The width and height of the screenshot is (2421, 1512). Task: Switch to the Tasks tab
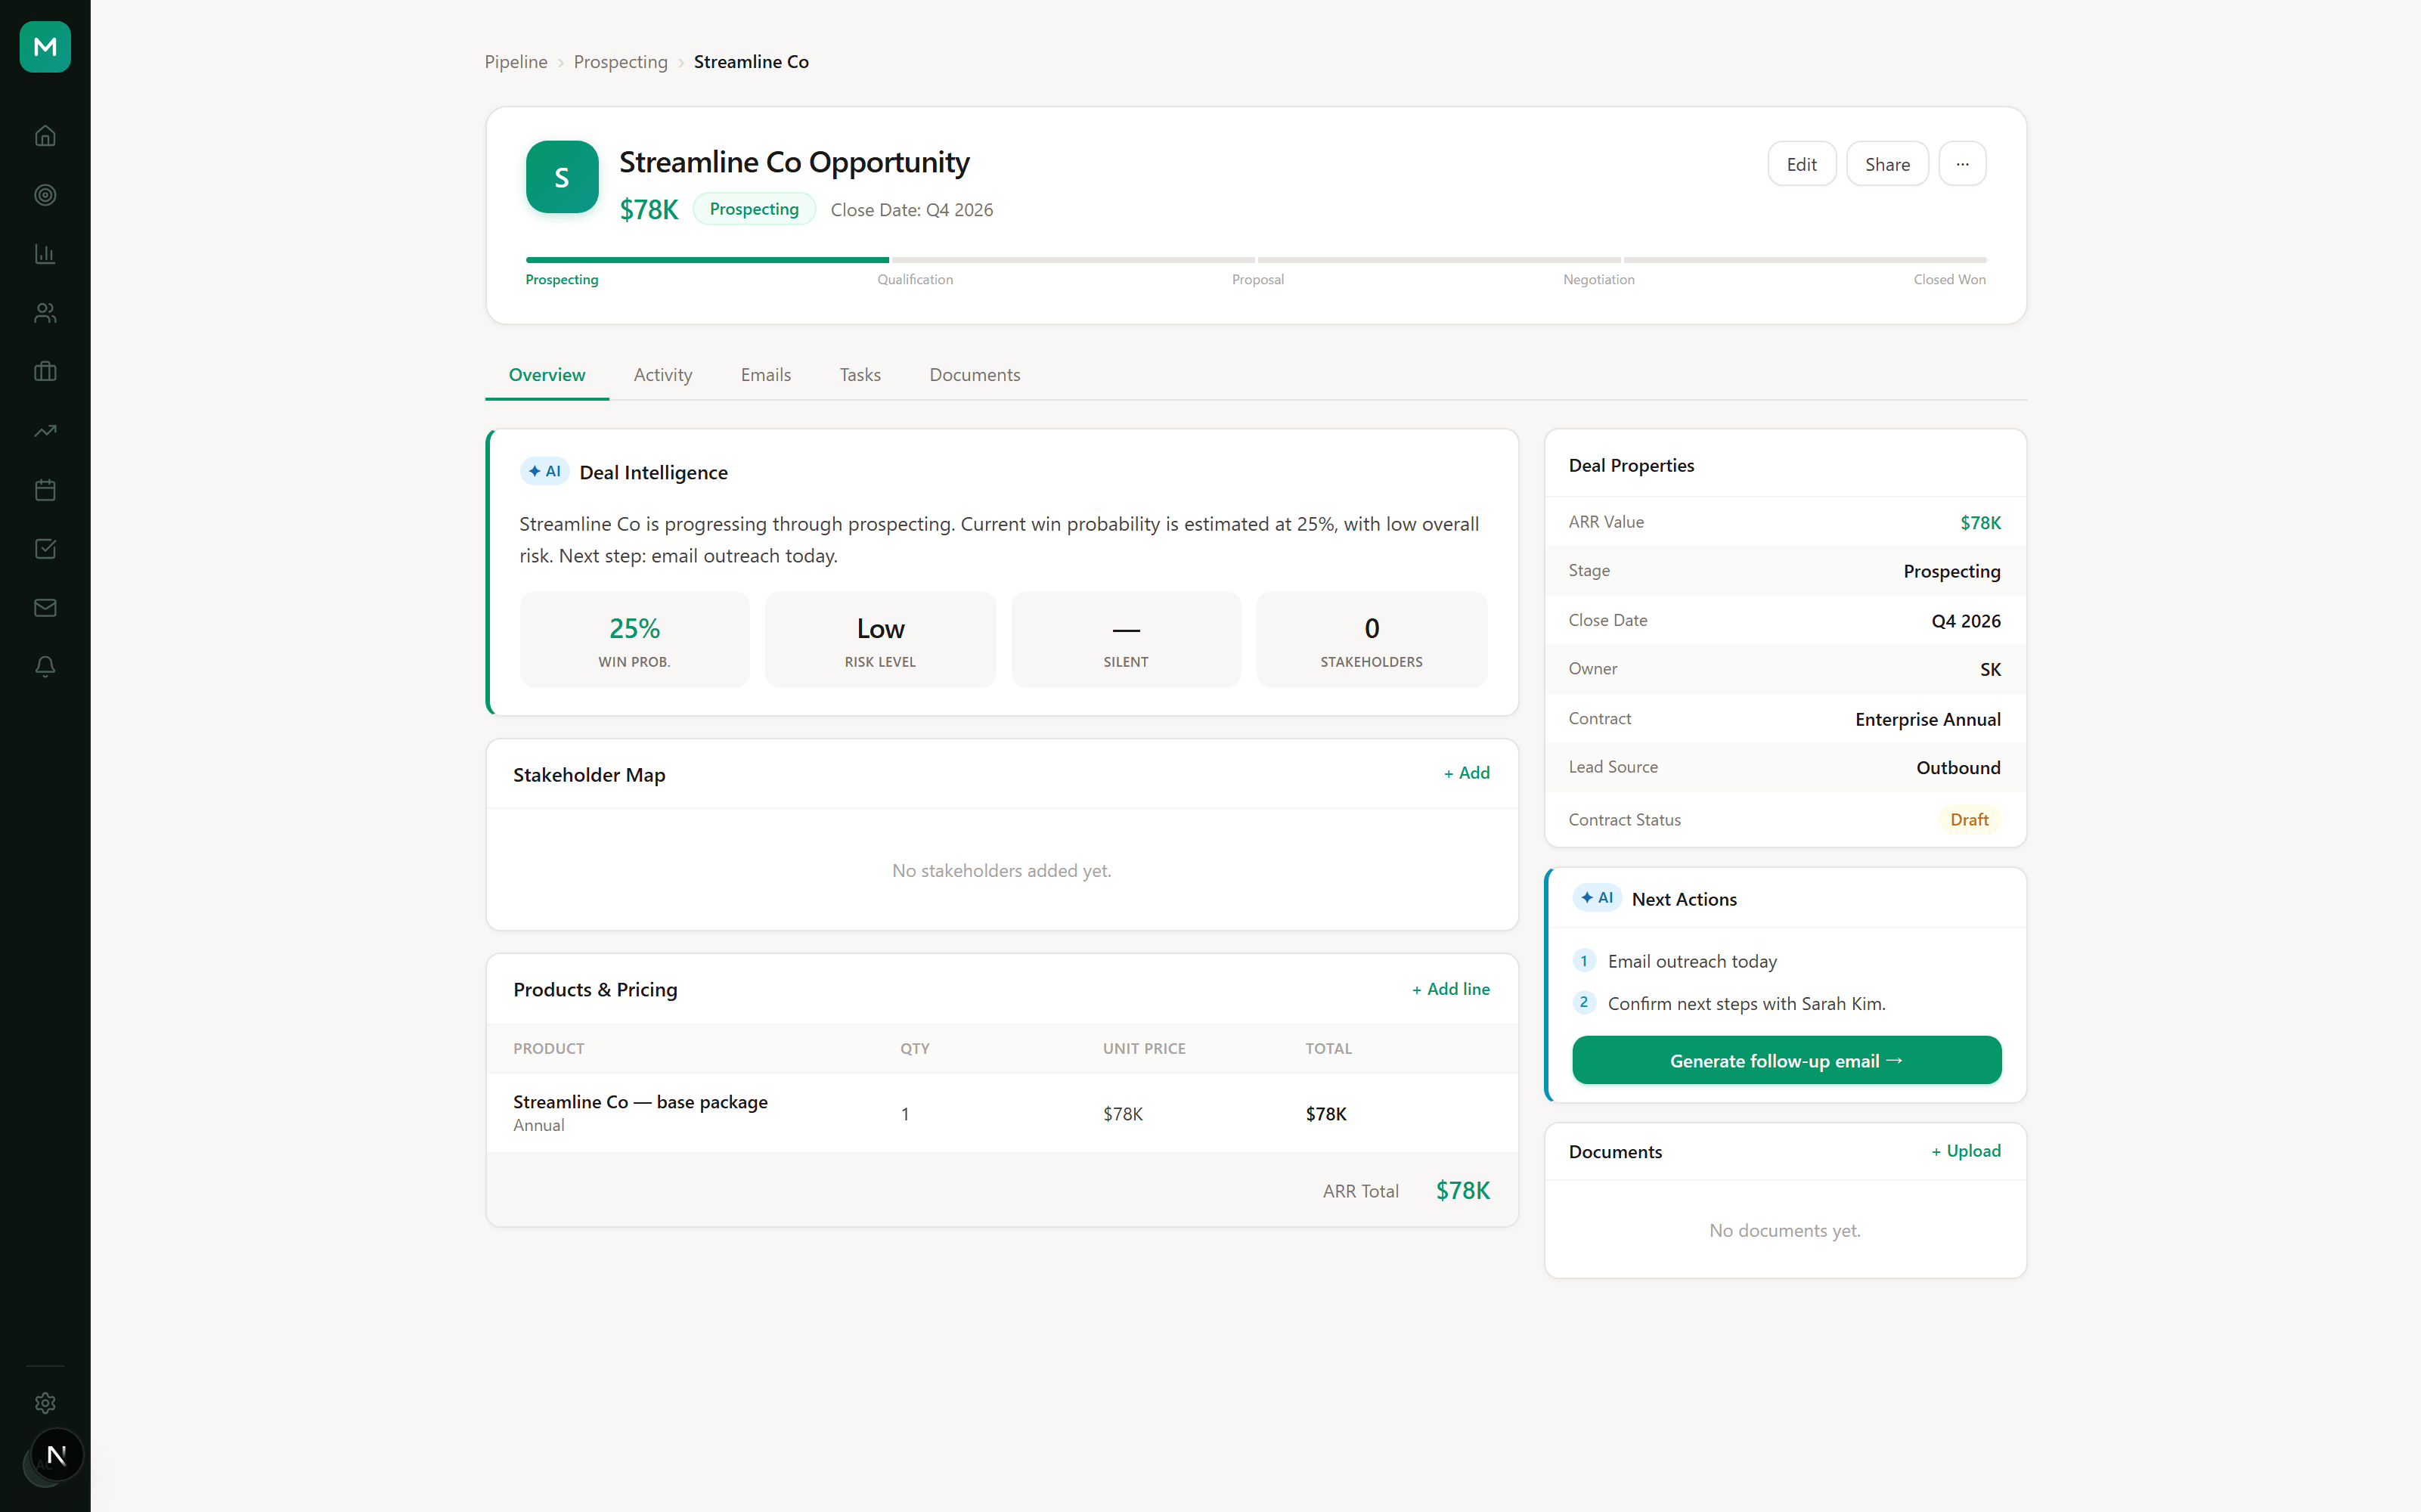(x=860, y=375)
